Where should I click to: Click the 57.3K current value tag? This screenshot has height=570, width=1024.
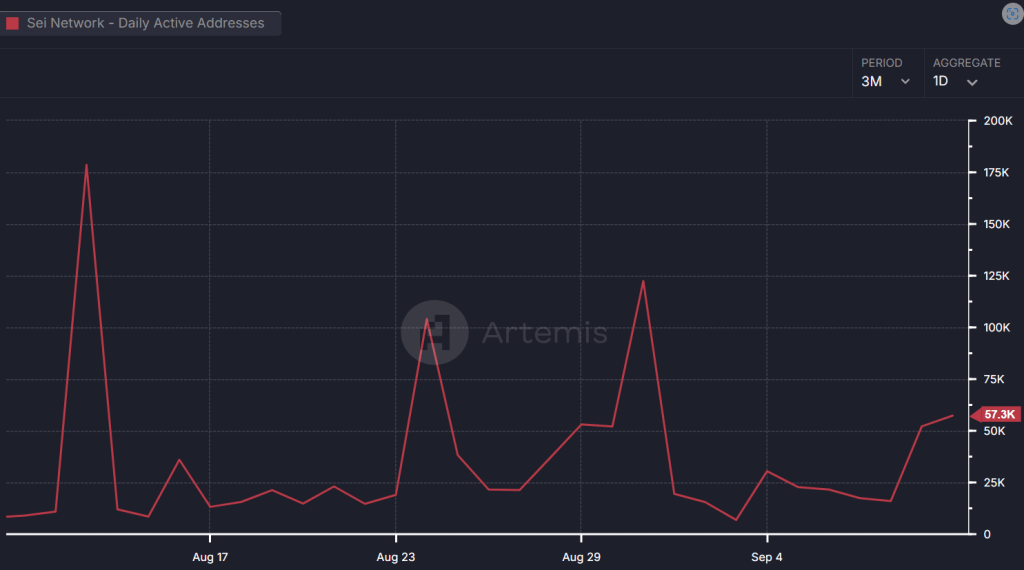click(996, 415)
